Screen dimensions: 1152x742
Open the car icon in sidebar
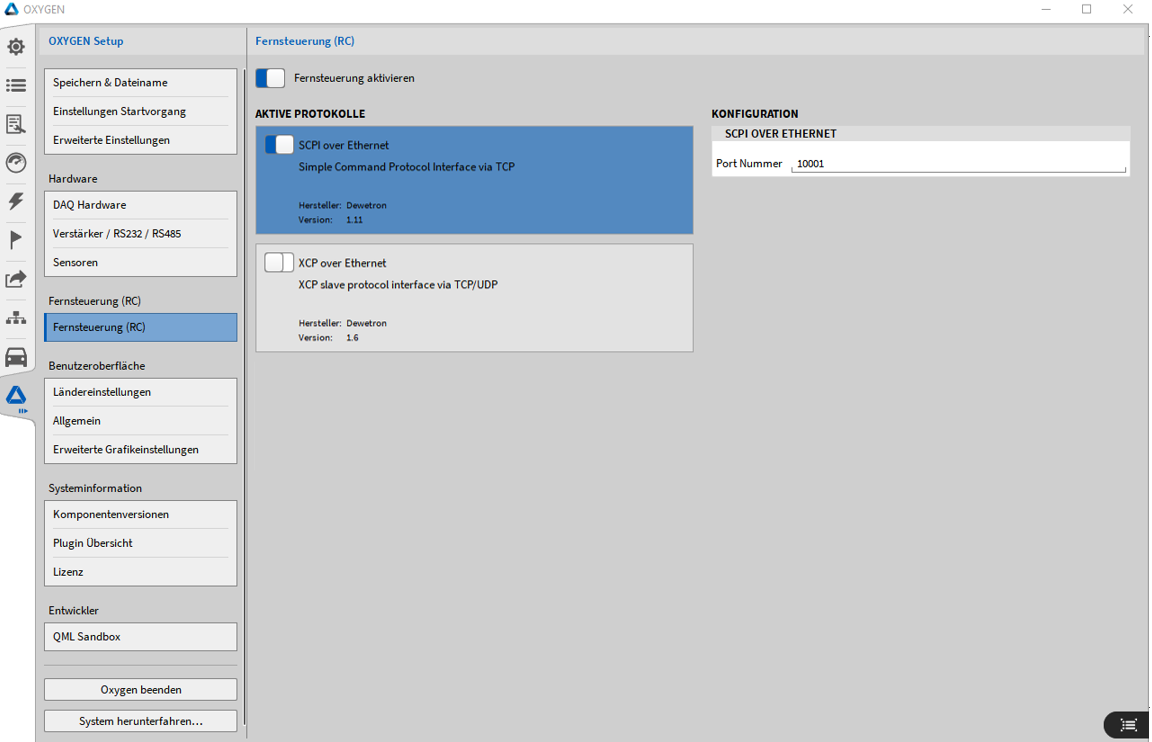tap(16, 357)
